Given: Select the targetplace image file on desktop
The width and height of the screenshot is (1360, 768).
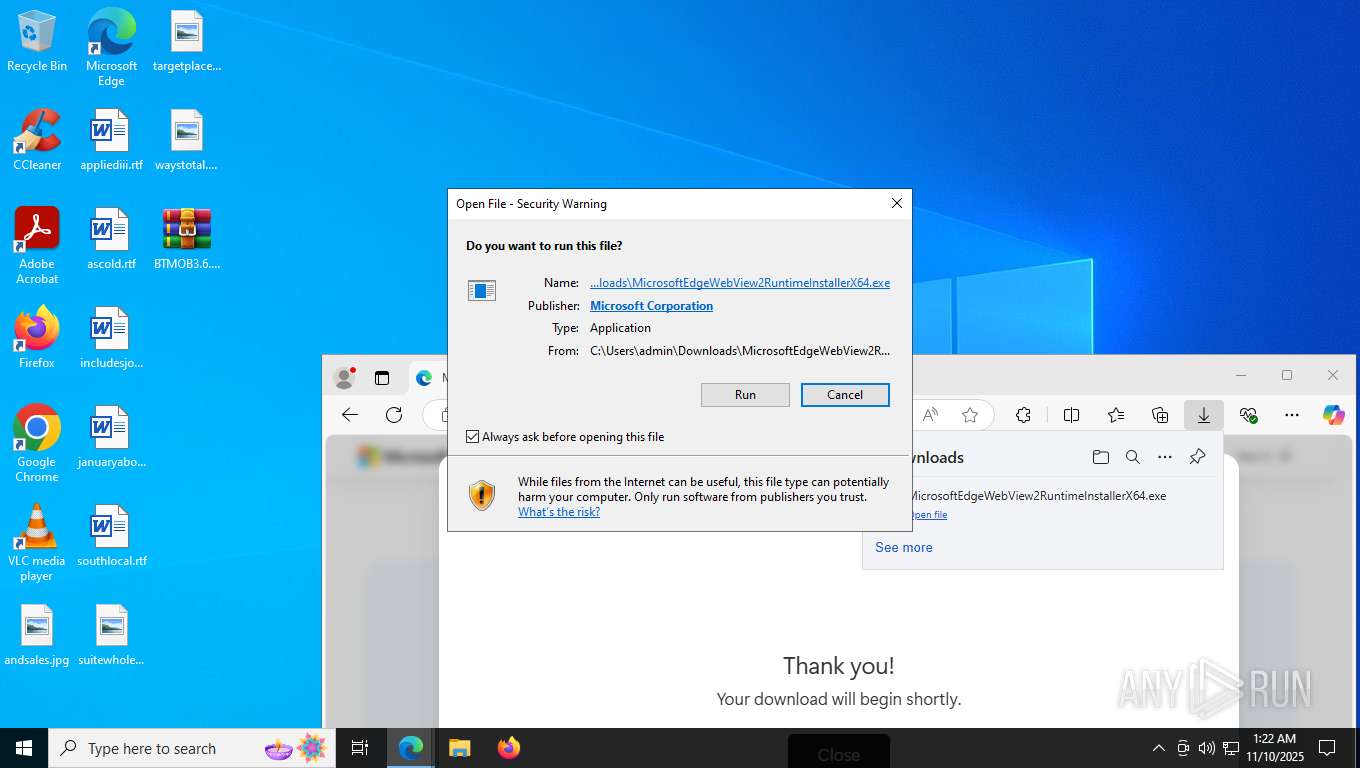Looking at the screenshot, I should tap(186, 41).
